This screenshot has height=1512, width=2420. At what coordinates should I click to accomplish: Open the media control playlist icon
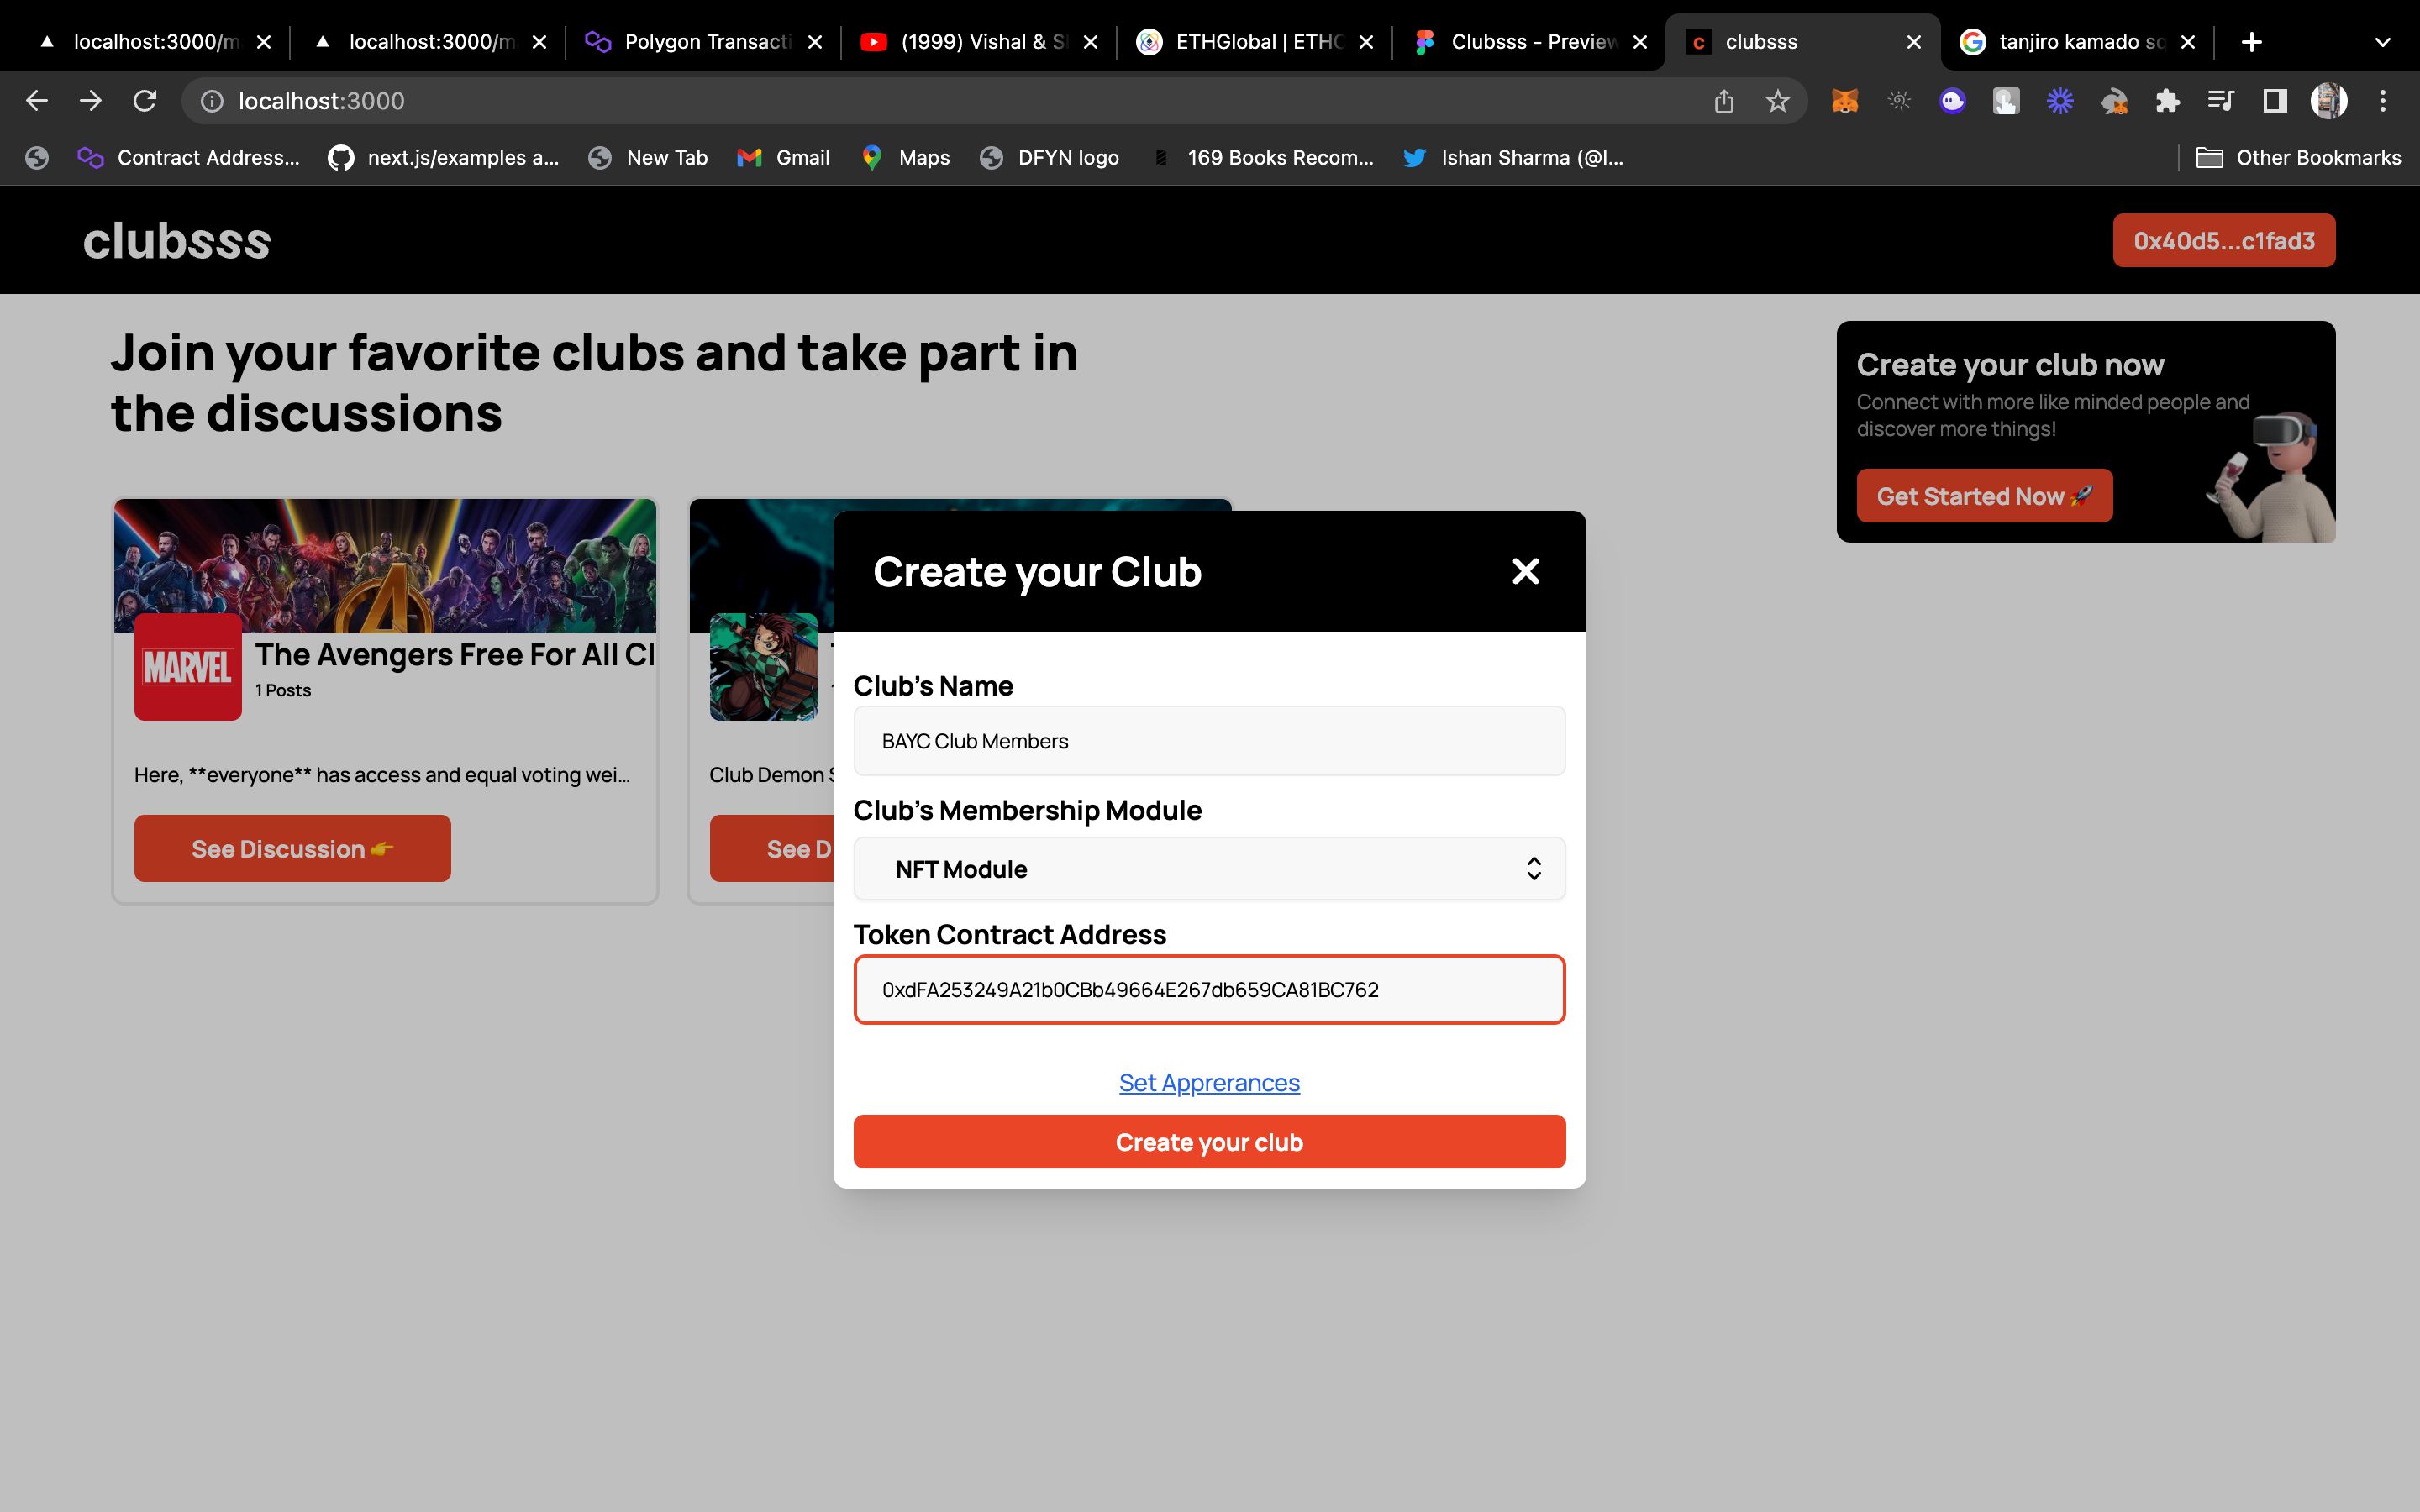(x=2221, y=101)
